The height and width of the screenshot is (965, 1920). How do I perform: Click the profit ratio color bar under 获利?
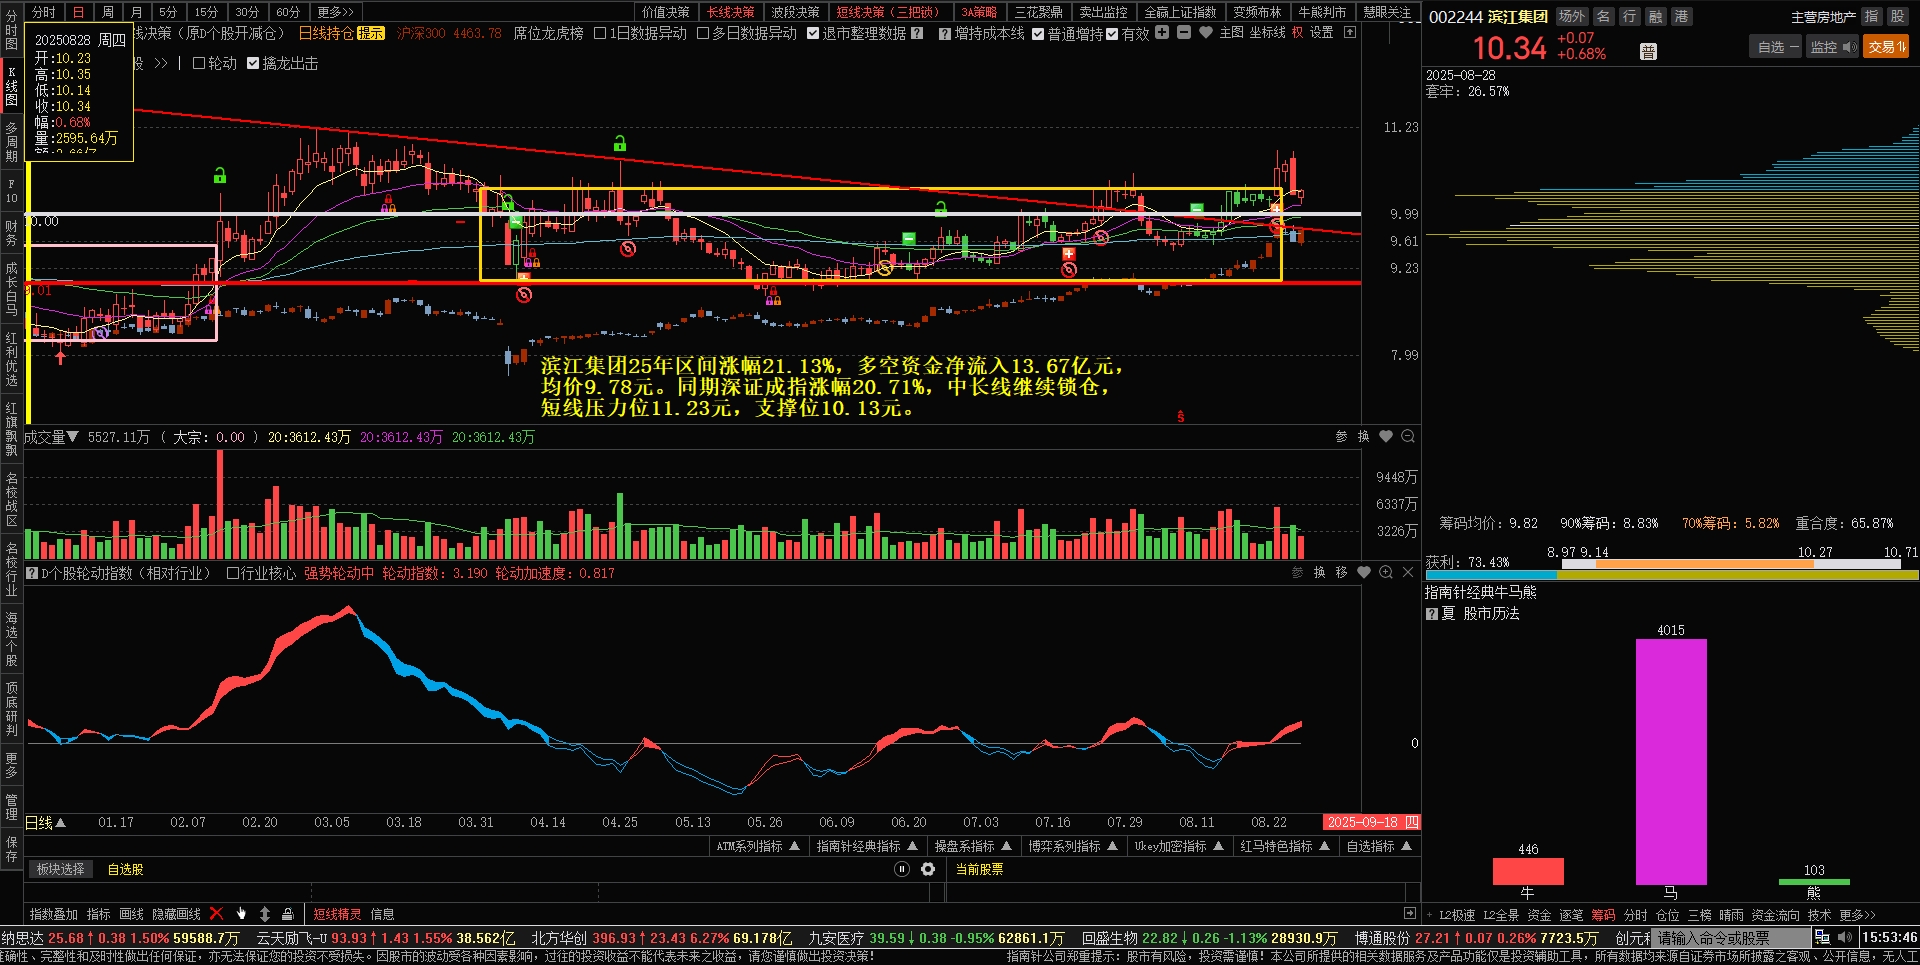pos(1671,575)
